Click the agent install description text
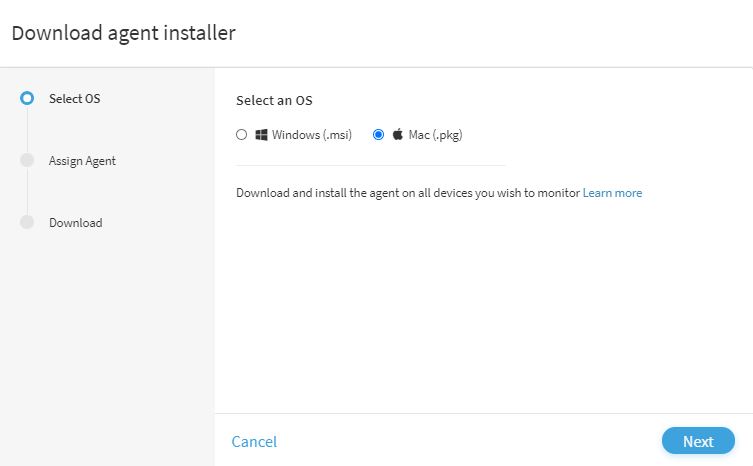The height and width of the screenshot is (466, 753). 408,193
